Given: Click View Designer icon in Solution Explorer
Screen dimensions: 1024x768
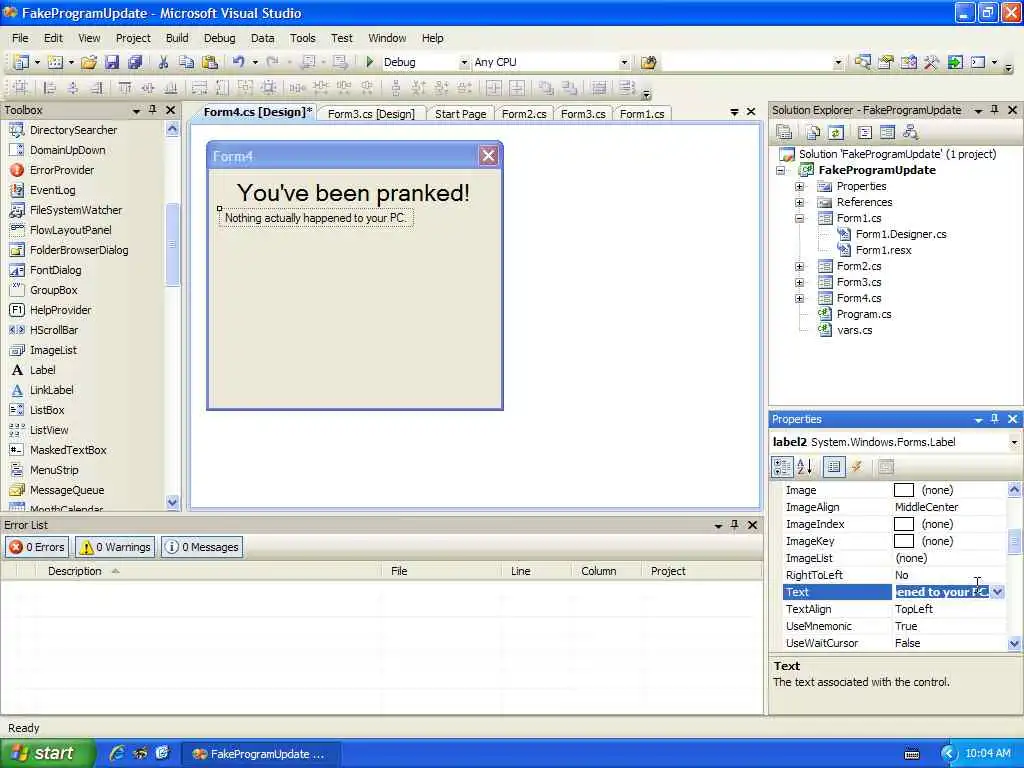Looking at the screenshot, I should [x=887, y=133].
